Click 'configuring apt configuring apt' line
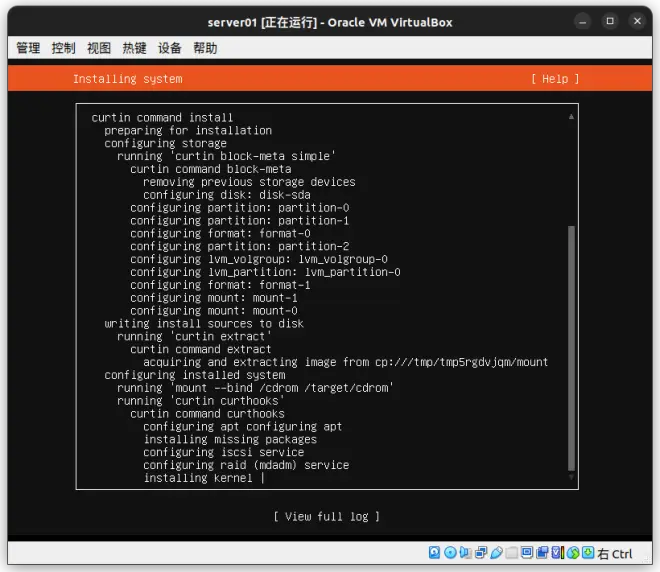The width and height of the screenshot is (660, 572). 242,426
